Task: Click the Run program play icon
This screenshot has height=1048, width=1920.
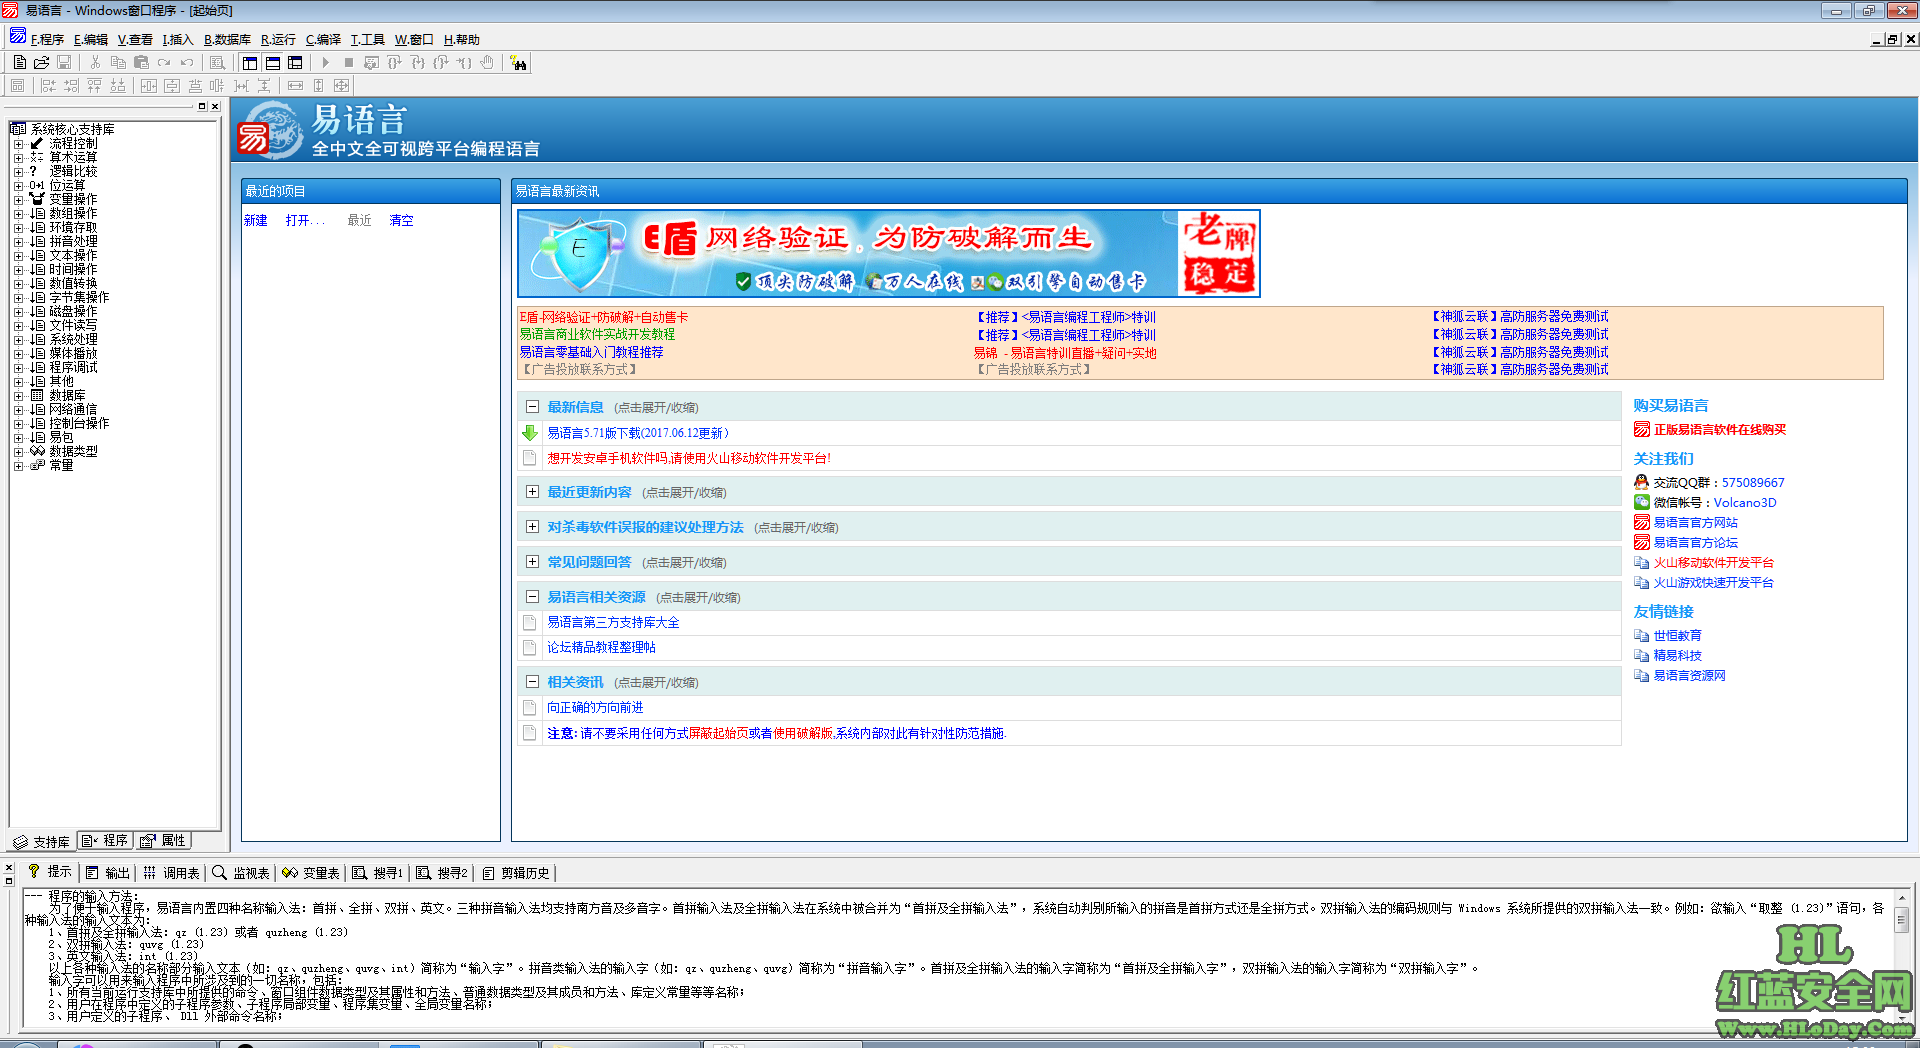Action: click(325, 62)
